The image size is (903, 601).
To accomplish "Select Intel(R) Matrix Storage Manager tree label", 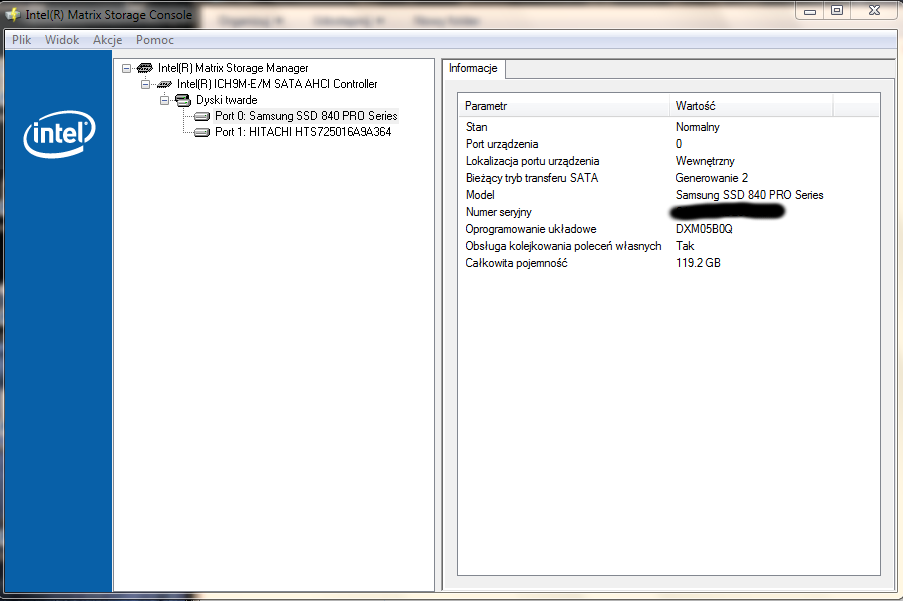I will 233,68.
